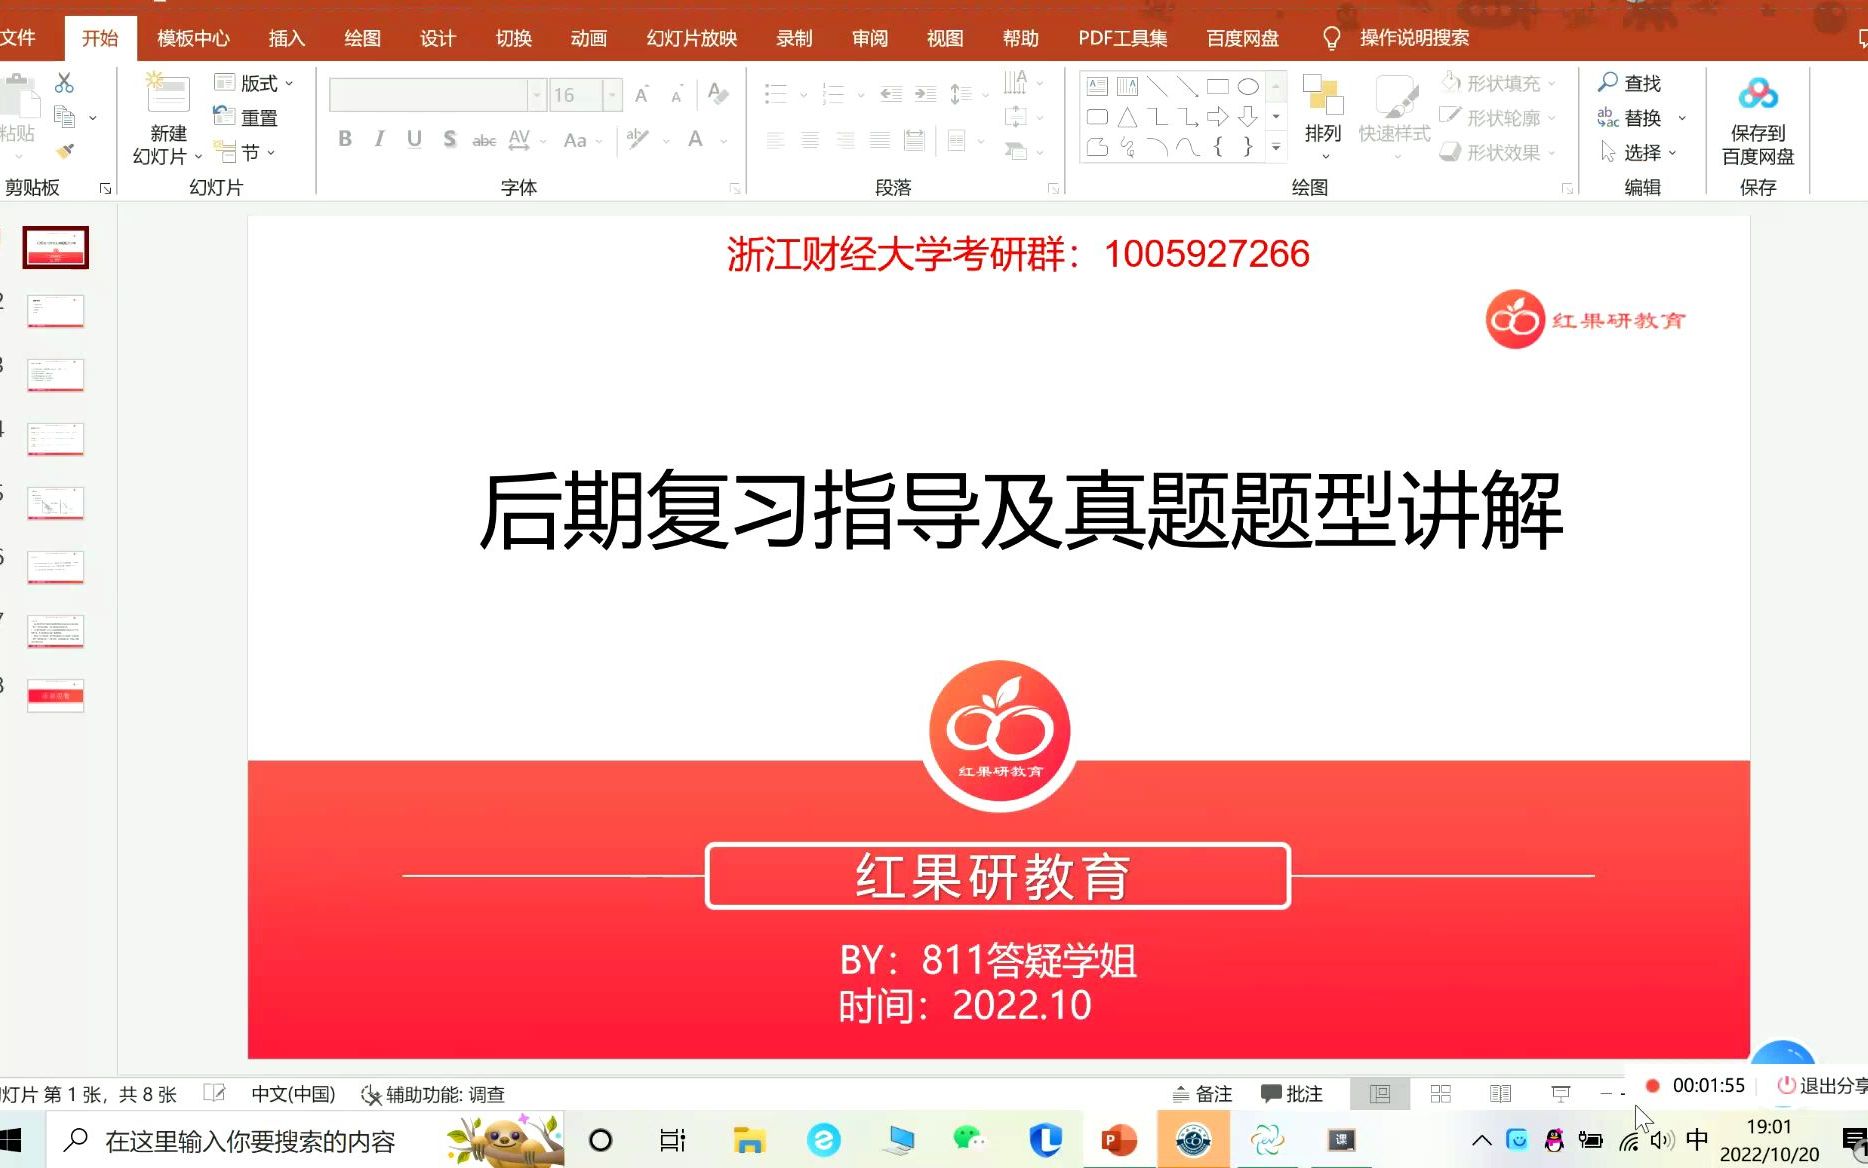The width and height of the screenshot is (1868, 1168).
Task: Click Find (查找) button
Action: (1629, 83)
